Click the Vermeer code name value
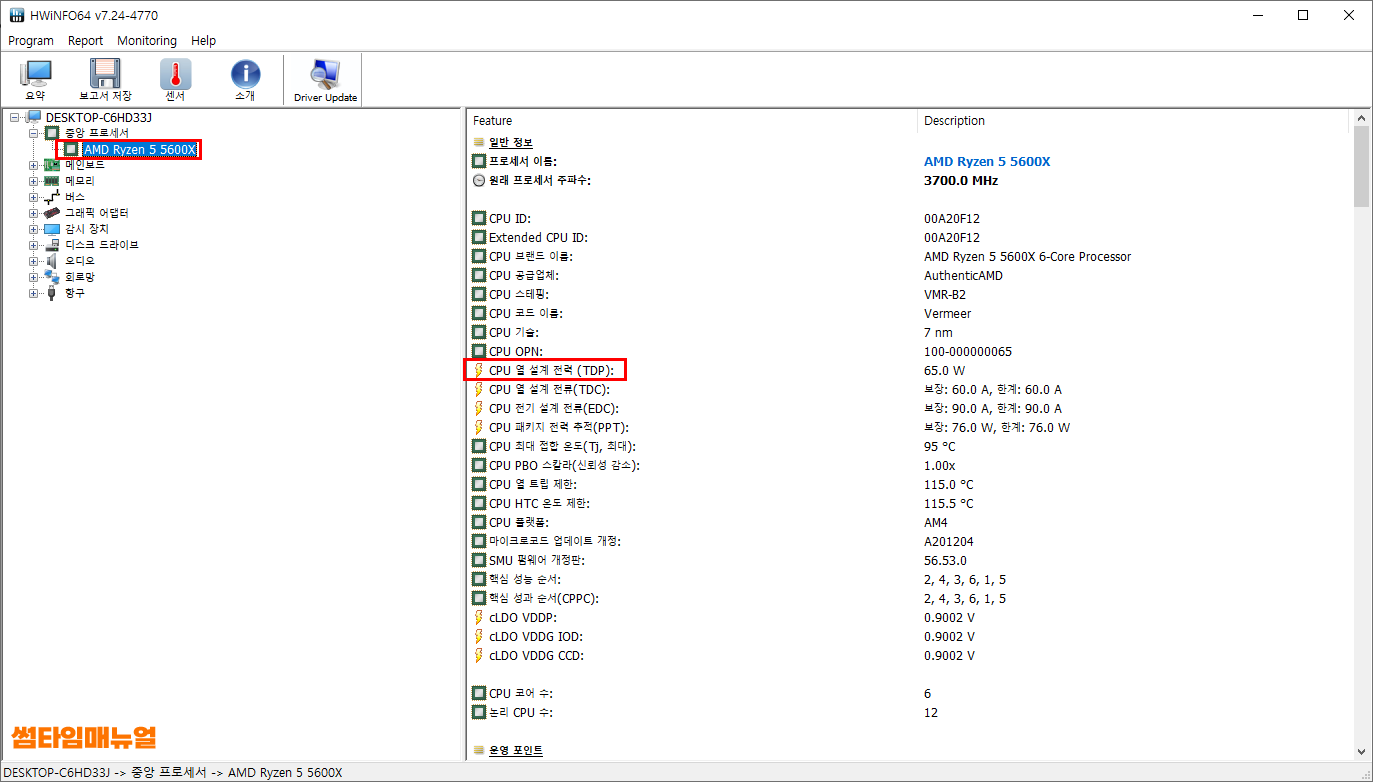 pos(947,313)
